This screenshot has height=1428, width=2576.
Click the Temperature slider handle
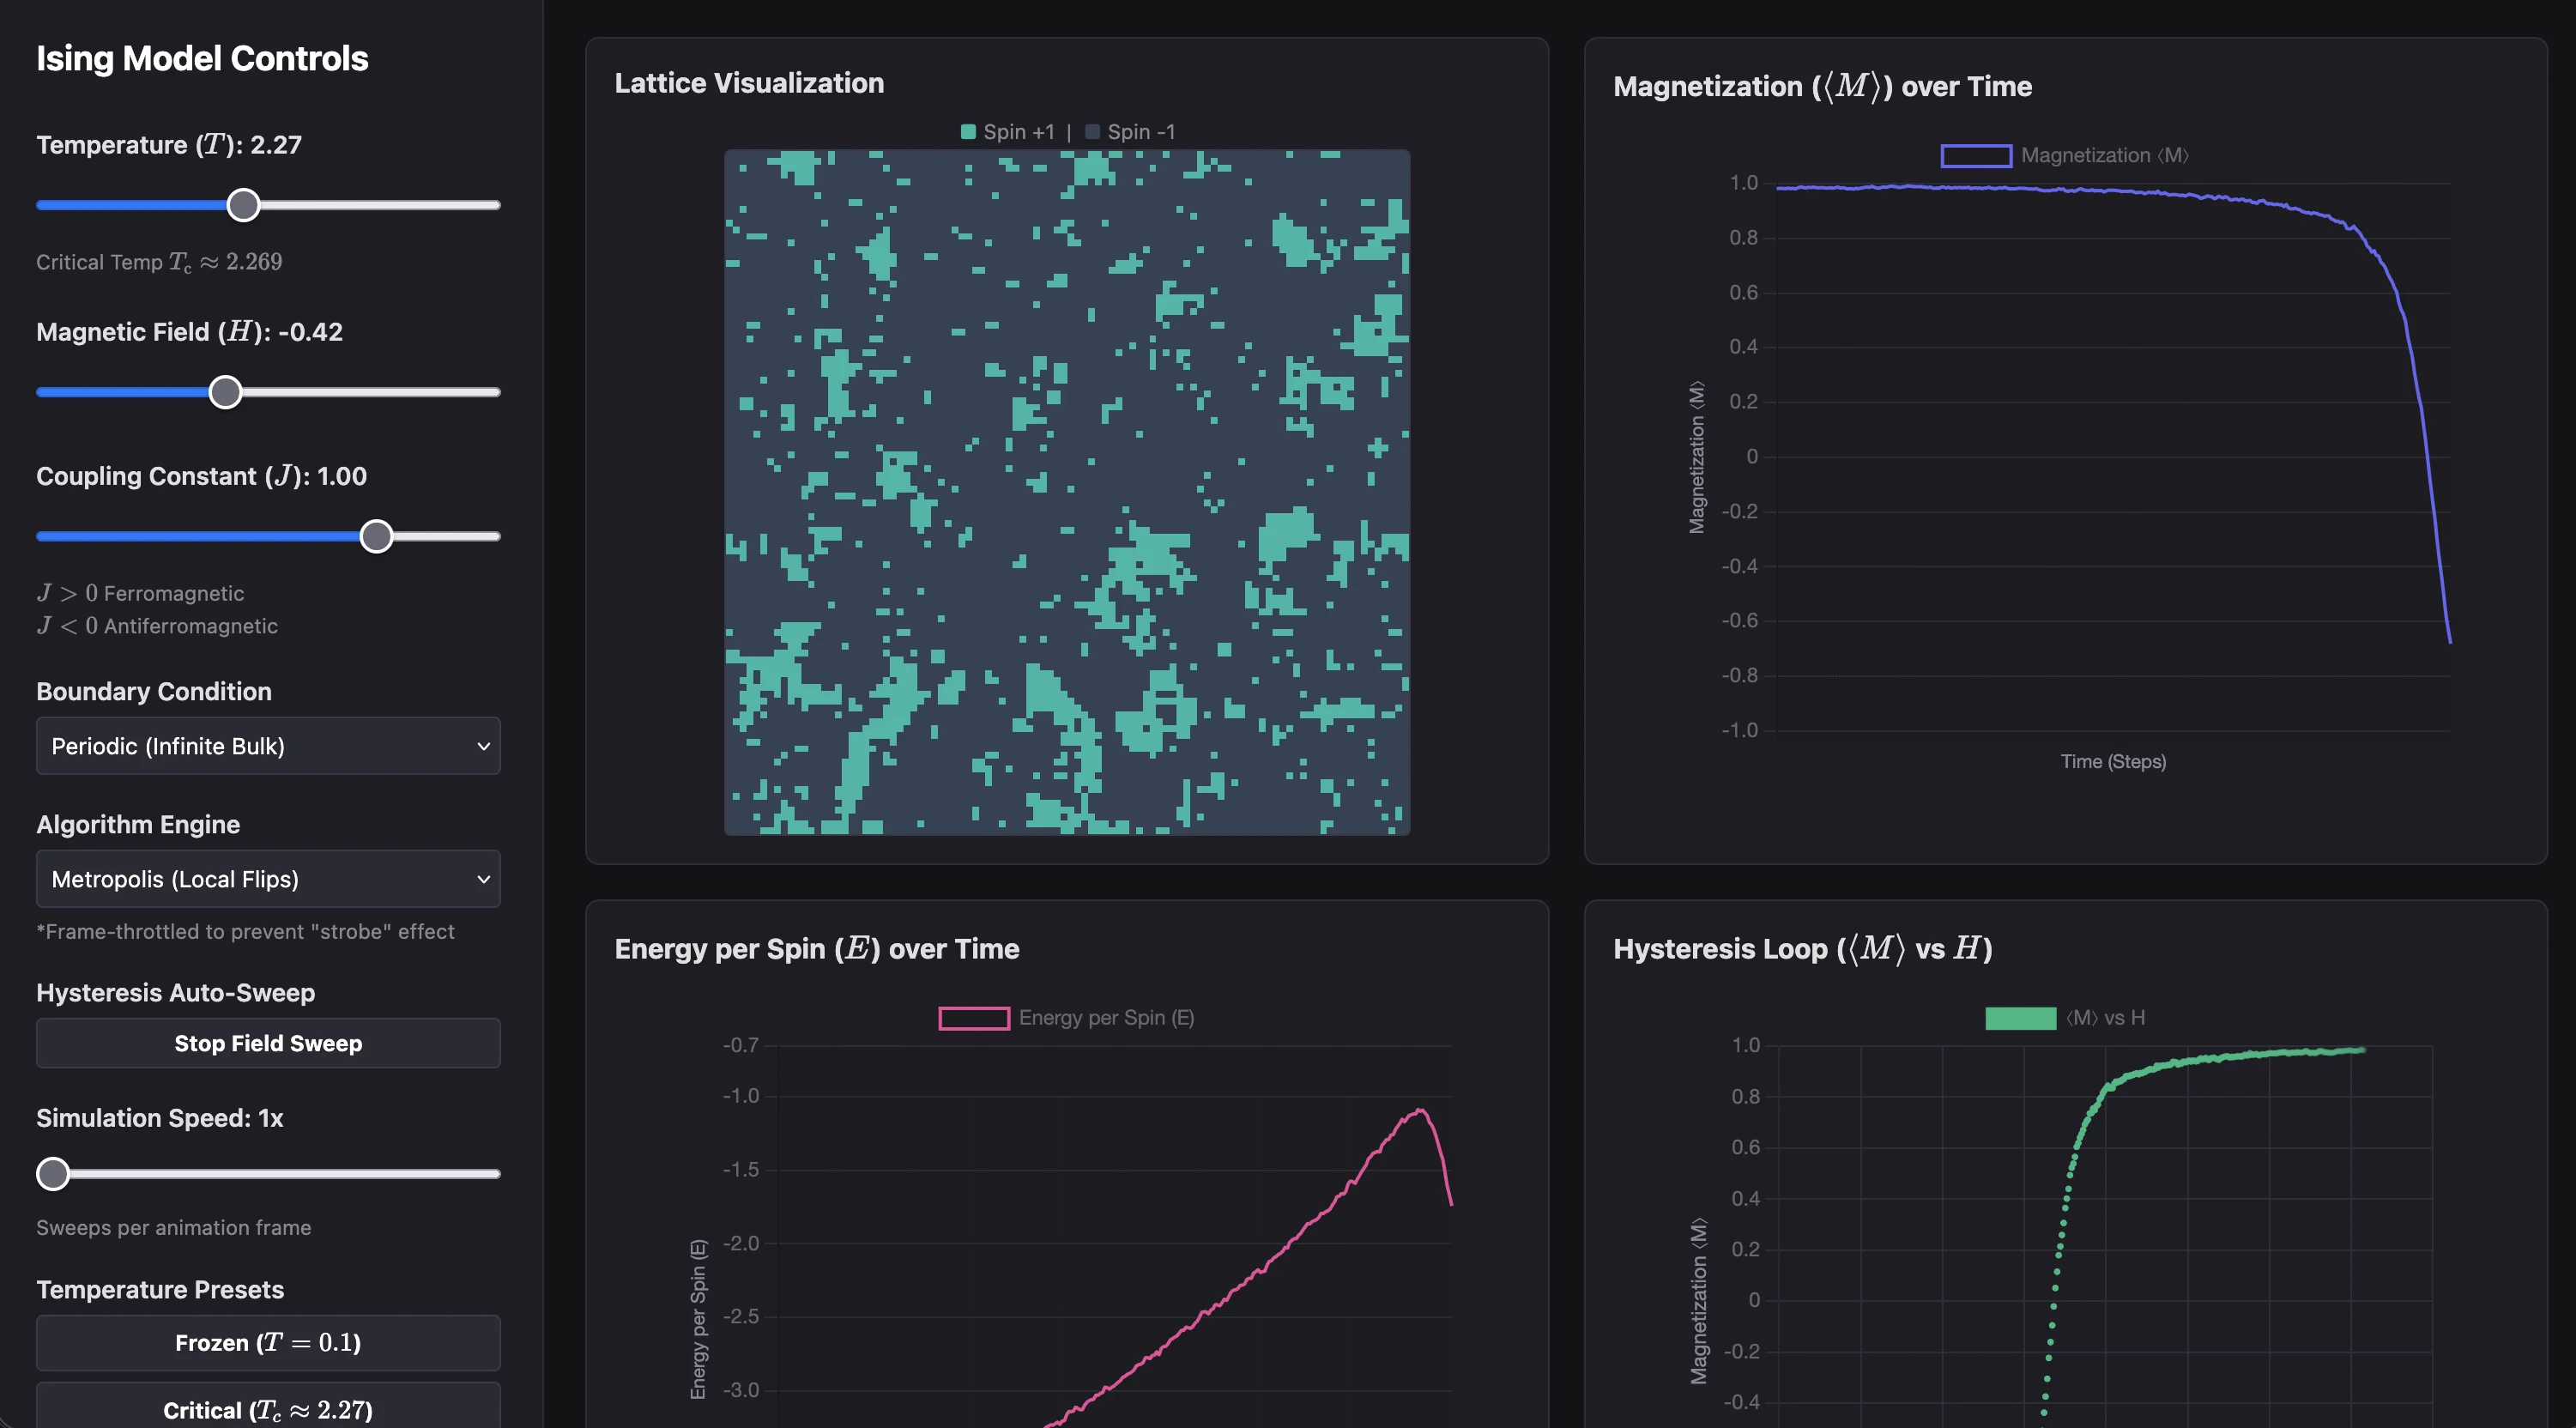(x=243, y=205)
